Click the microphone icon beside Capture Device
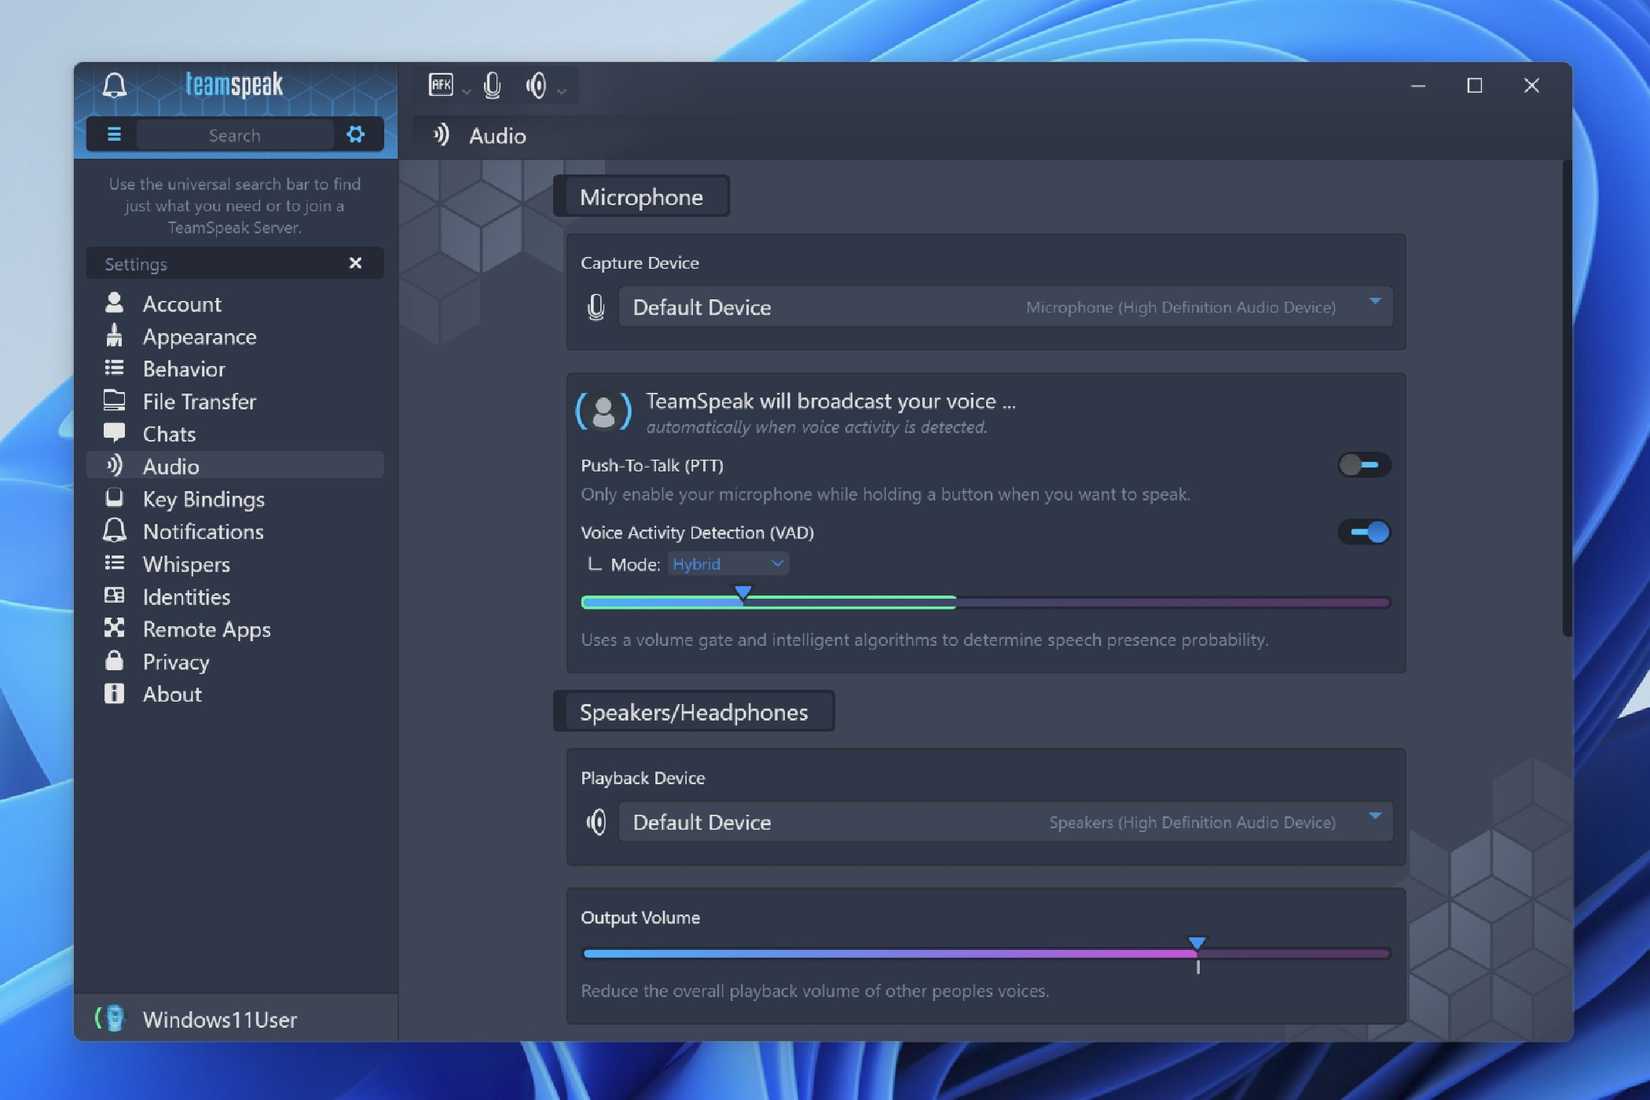 (596, 307)
